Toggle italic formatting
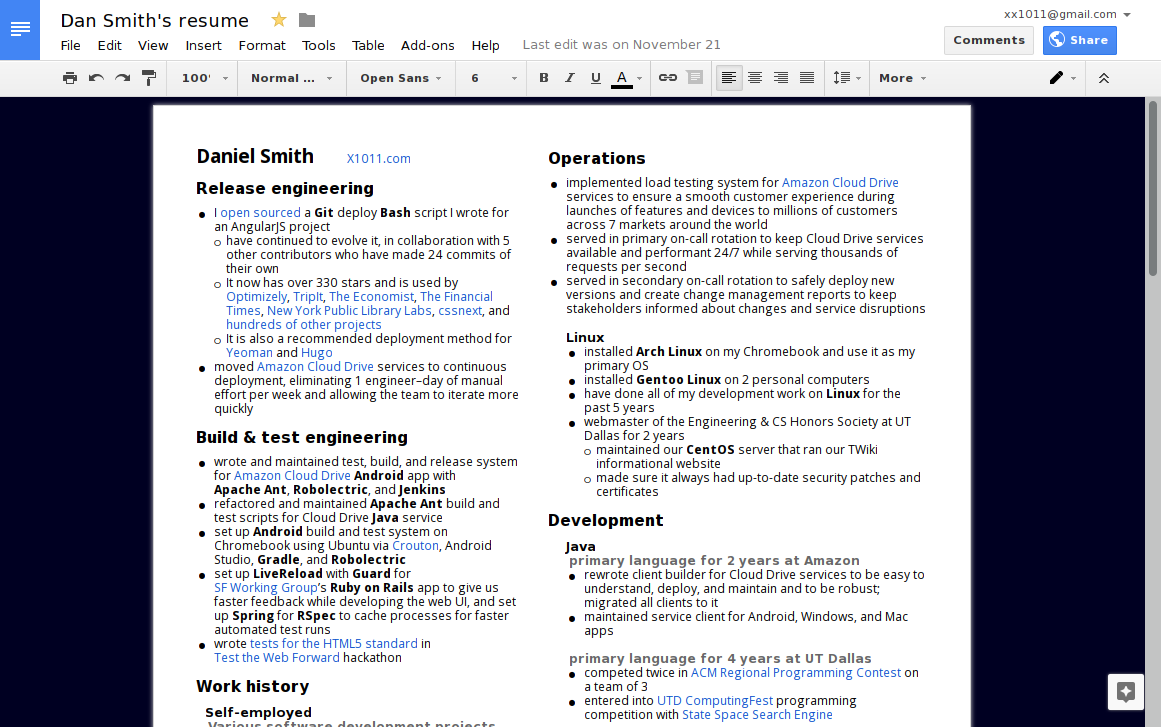1161x727 pixels. point(569,78)
